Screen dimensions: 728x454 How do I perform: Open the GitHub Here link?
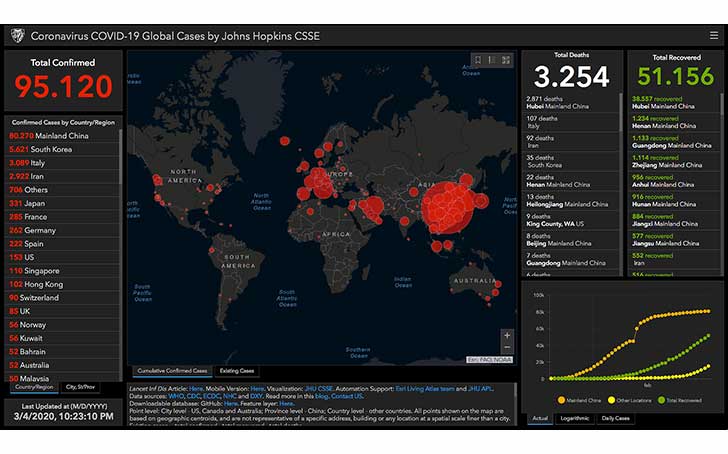[x=230, y=403]
